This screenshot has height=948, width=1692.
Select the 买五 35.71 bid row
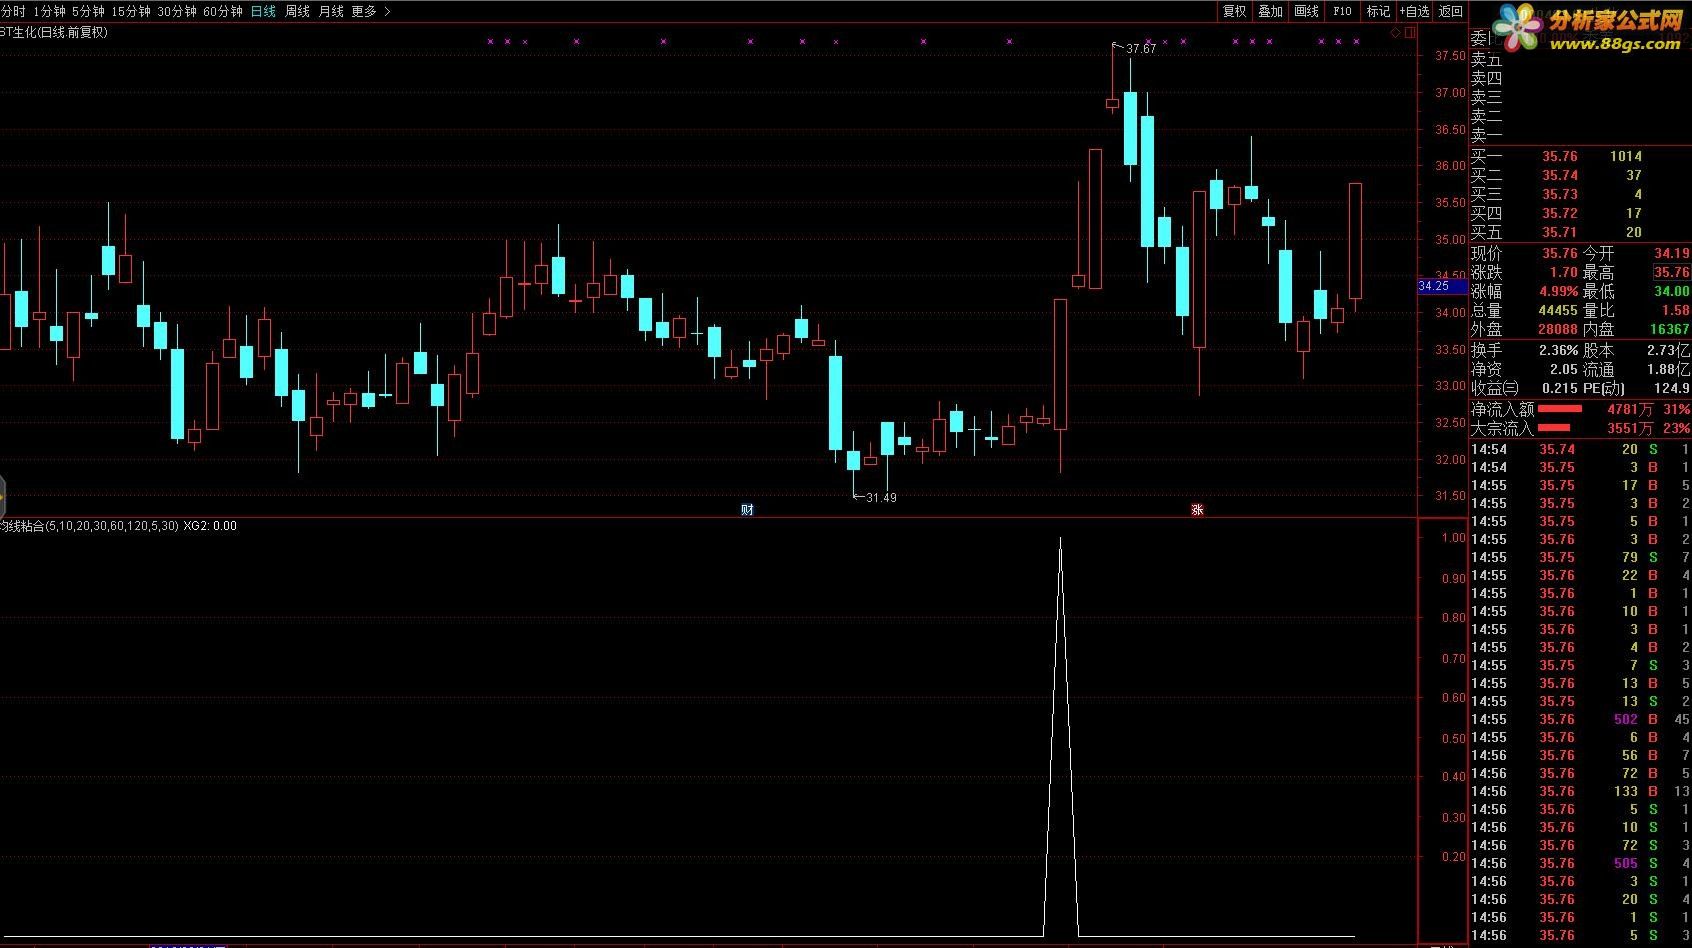[x=1579, y=232]
